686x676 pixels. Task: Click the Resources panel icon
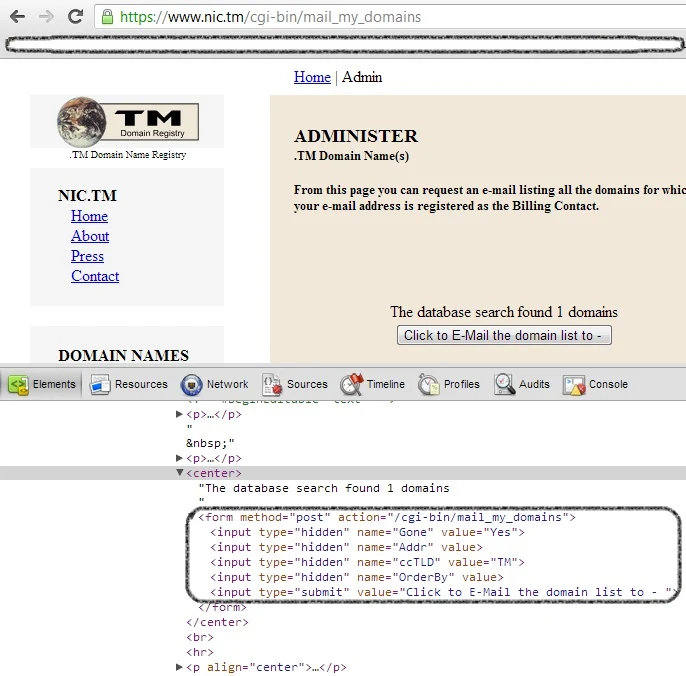click(100, 385)
